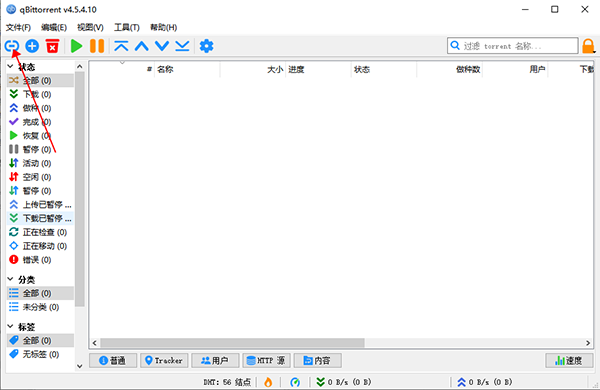Viewport: 600px width, 390px height.
Task: Click the torrent list horizontal scrollbar thumb
Action: click(x=232, y=343)
